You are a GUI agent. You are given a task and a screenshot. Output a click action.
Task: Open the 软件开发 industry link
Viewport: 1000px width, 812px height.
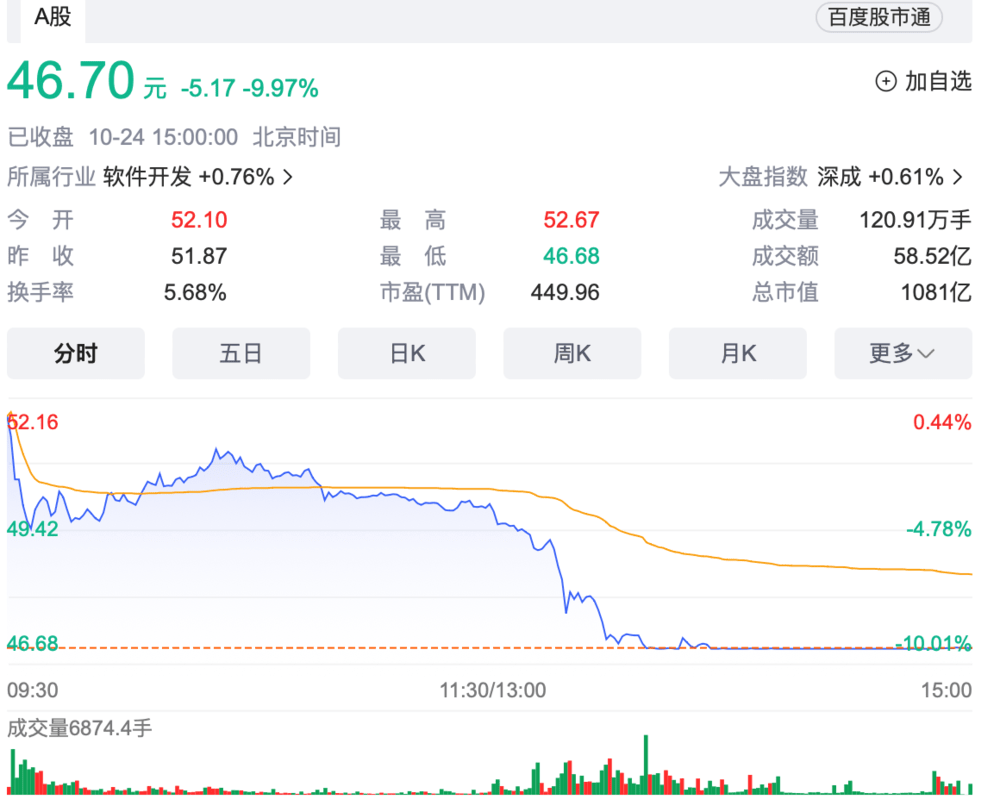pos(147,177)
